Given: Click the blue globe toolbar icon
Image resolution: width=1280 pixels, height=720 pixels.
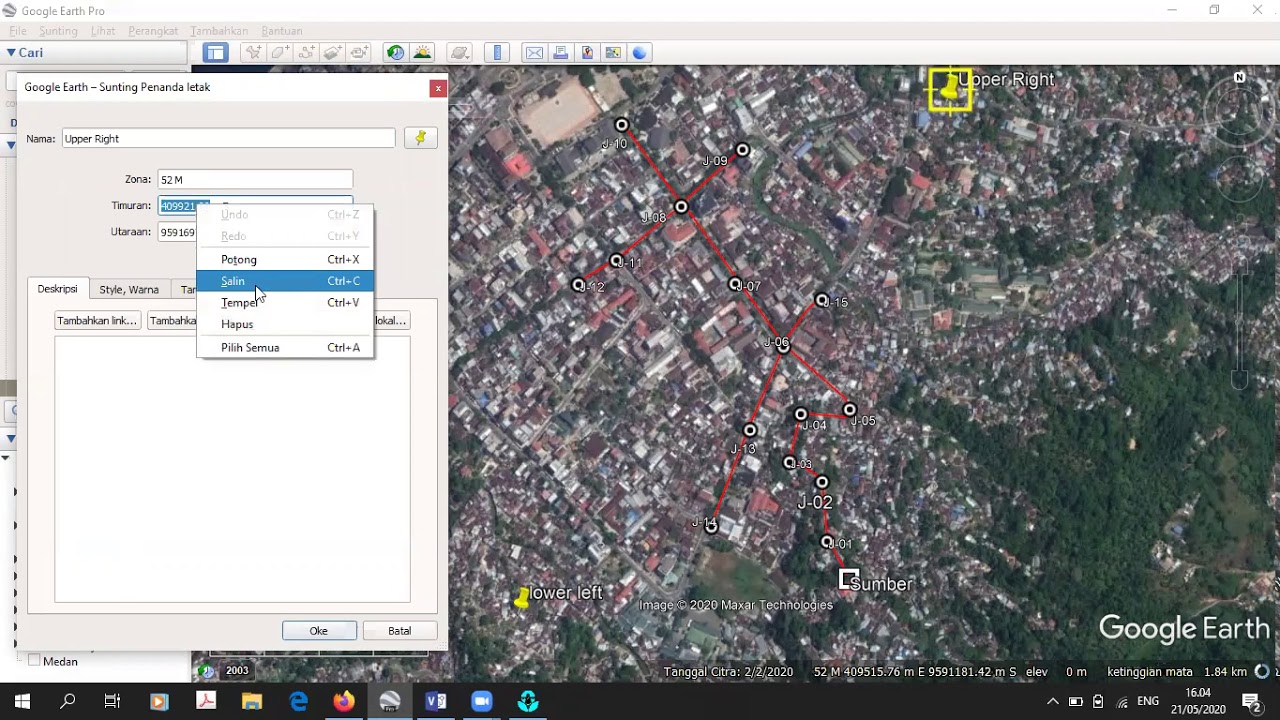Looking at the screenshot, I should click(639, 53).
